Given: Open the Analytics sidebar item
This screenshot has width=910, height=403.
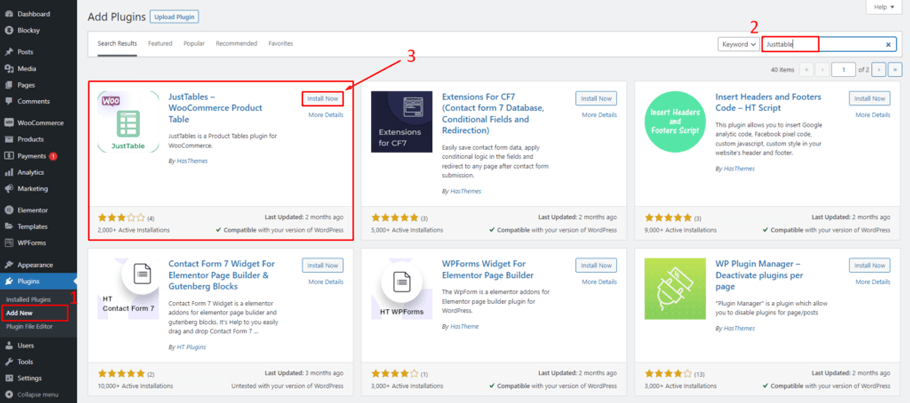Looking at the screenshot, I should click(30, 172).
